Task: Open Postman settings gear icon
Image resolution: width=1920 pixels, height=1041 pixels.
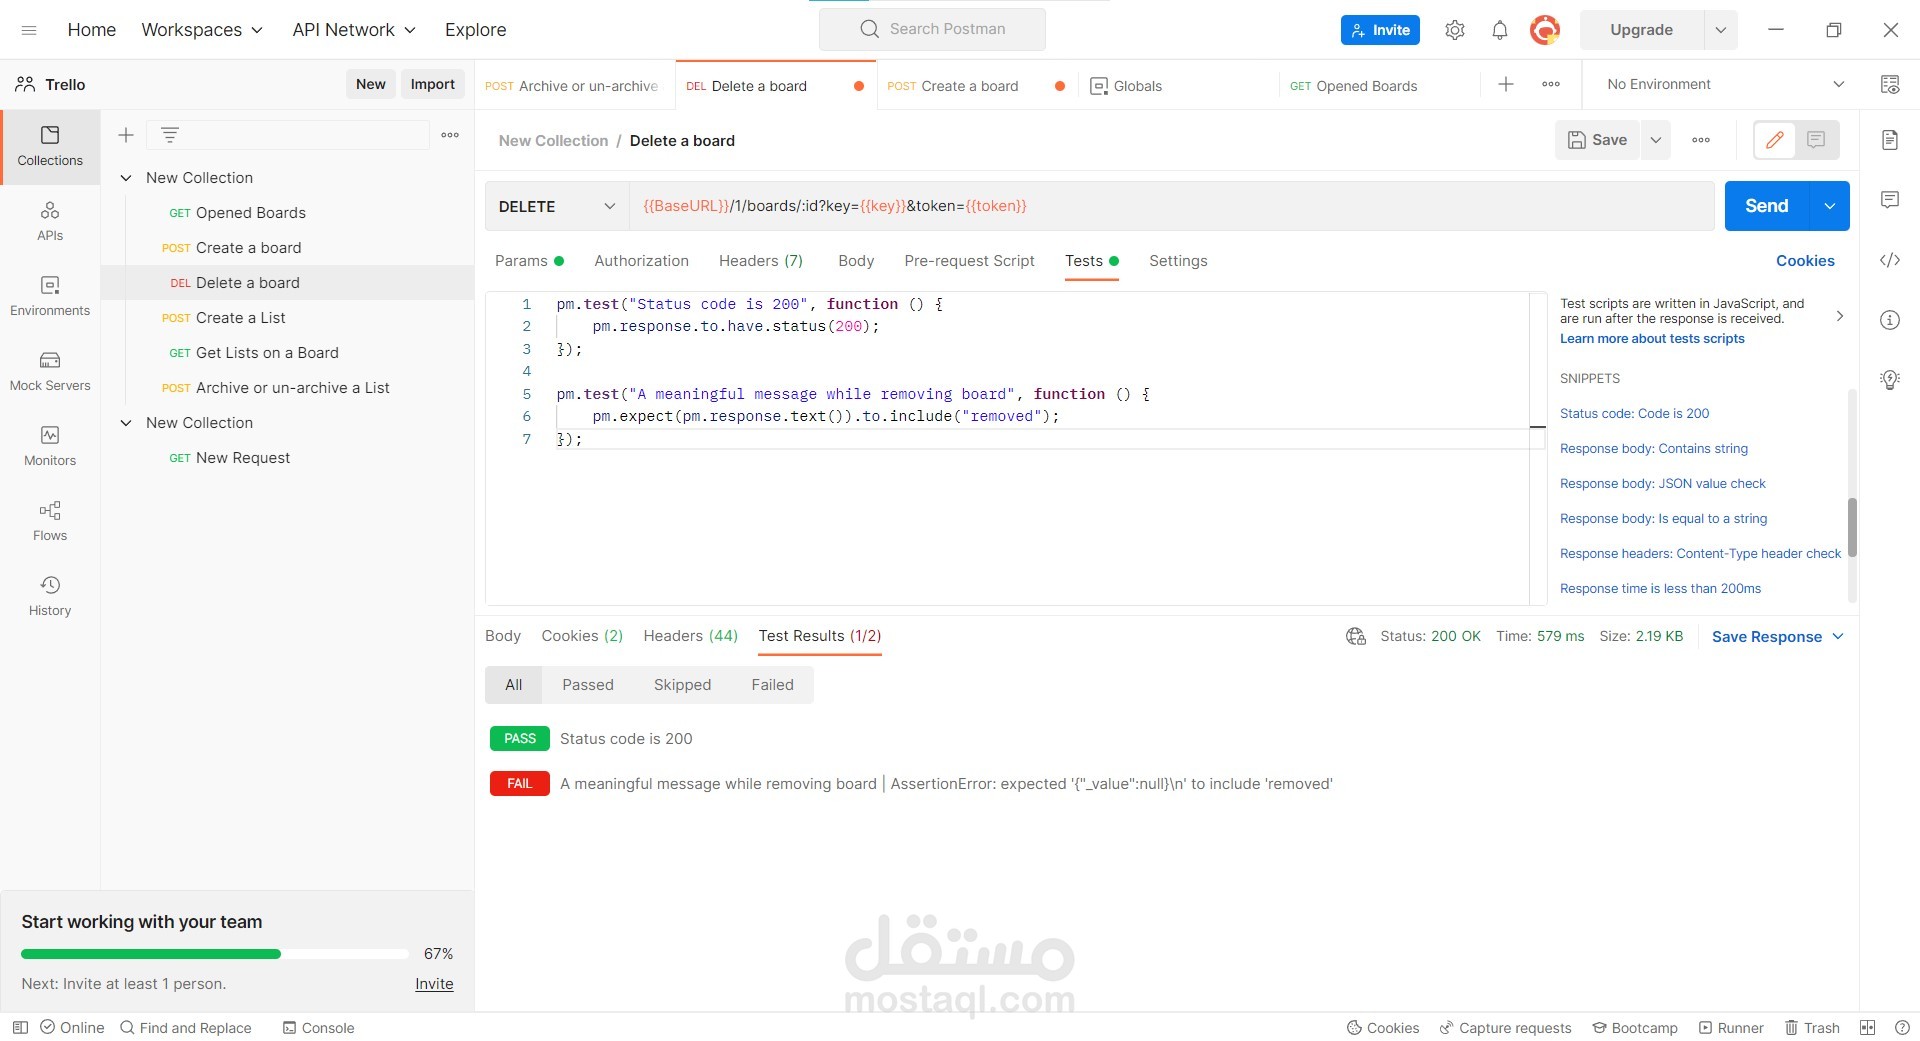Action: (x=1455, y=30)
